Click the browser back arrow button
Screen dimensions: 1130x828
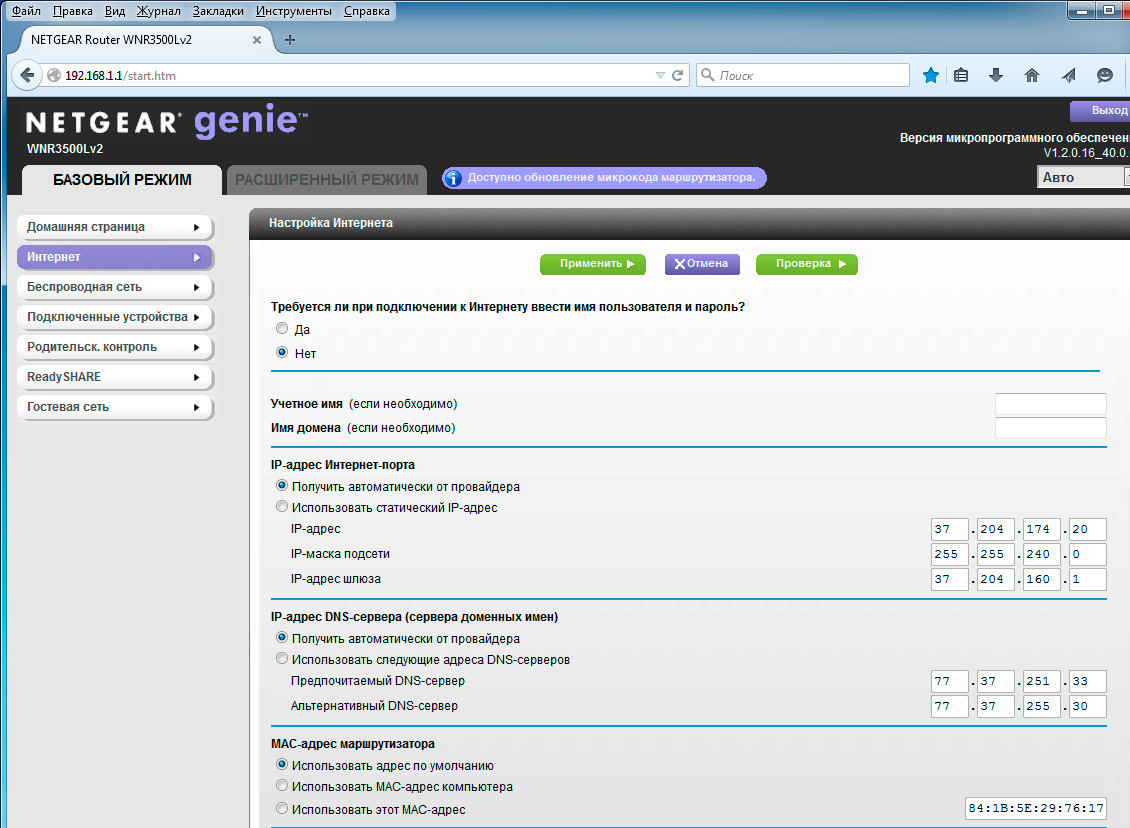(x=27, y=75)
